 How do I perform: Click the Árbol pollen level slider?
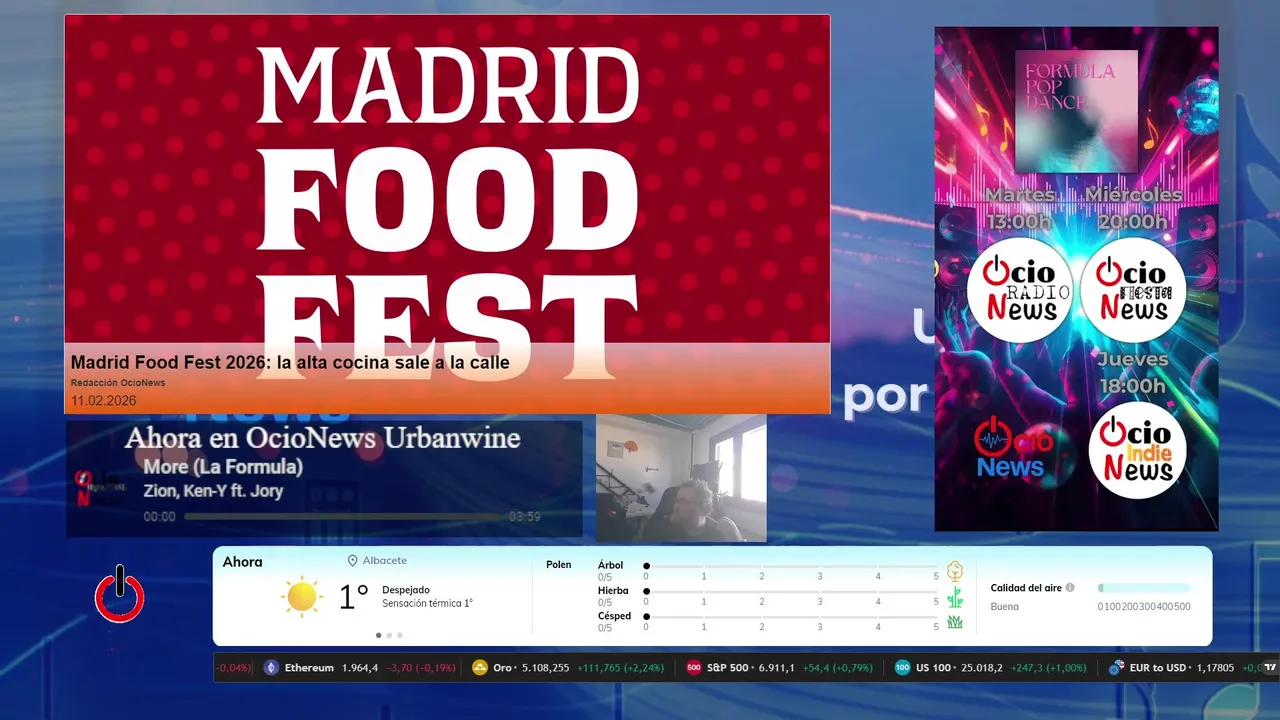click(791, 566)
